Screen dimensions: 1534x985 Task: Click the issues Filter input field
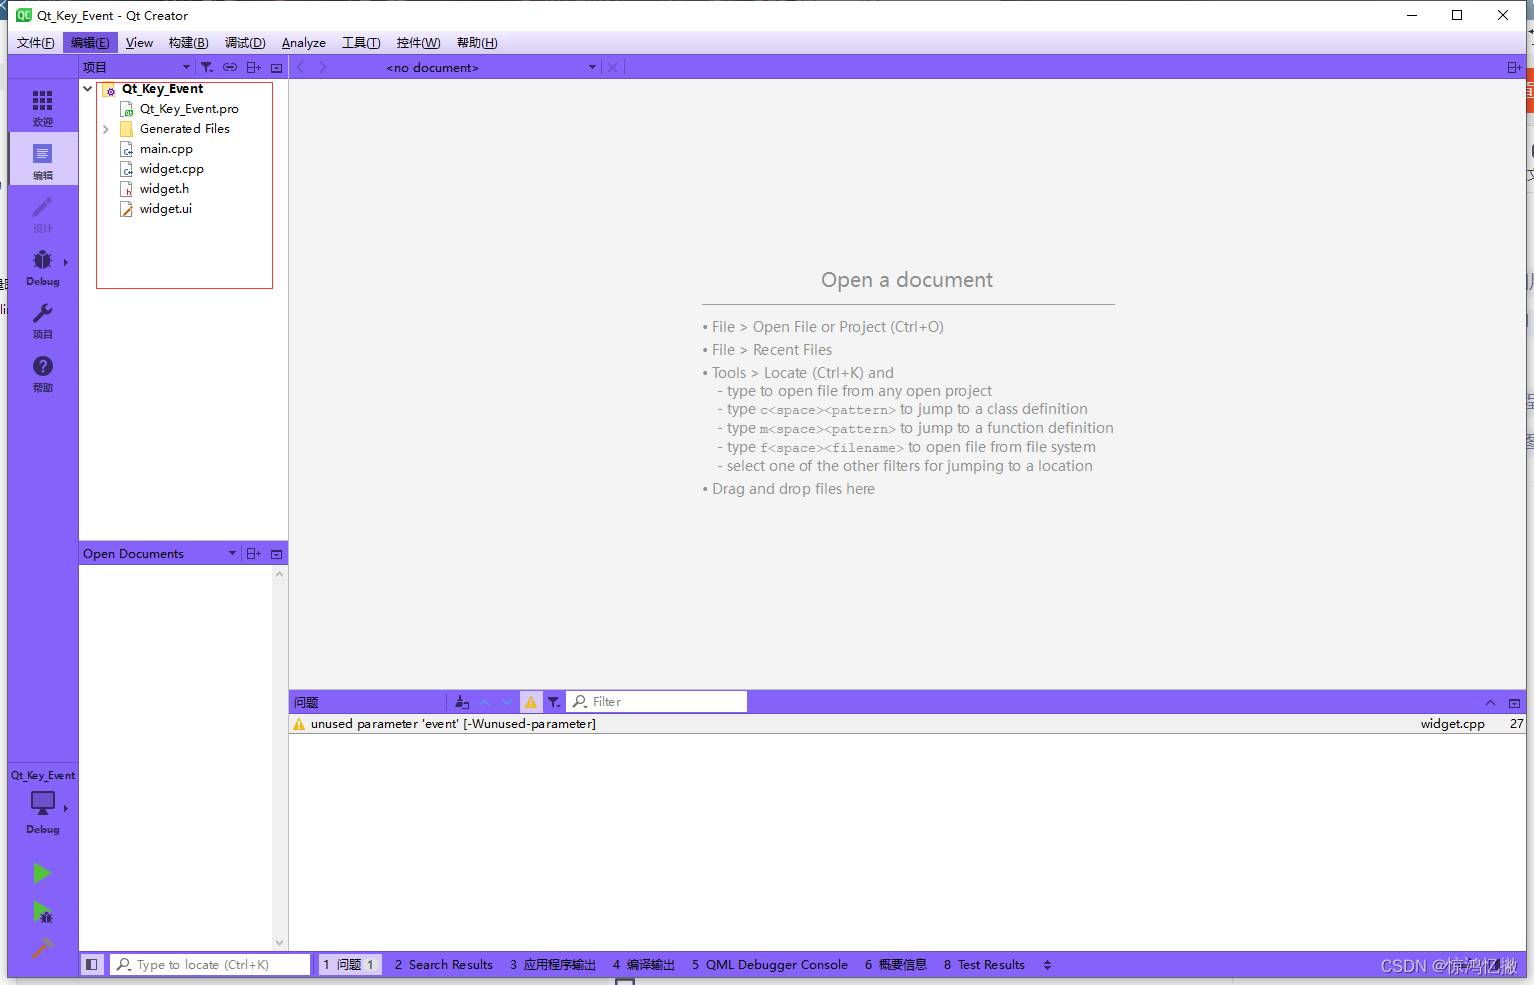(657, 702)
